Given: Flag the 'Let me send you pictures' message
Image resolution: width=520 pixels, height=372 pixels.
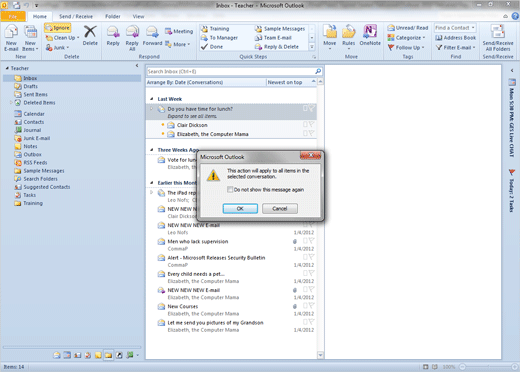Looking at the screenshot, I should point(311,322).
